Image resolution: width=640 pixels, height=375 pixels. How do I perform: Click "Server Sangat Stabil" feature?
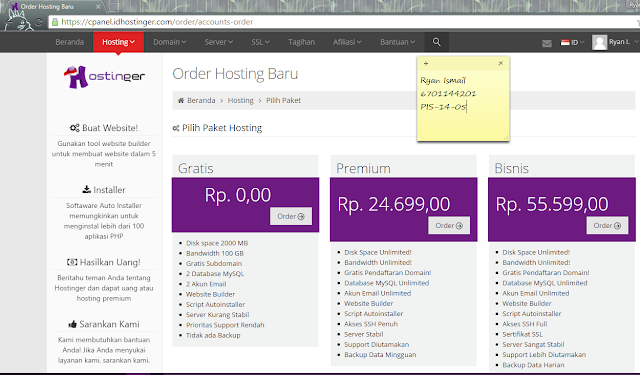(533, 344)
